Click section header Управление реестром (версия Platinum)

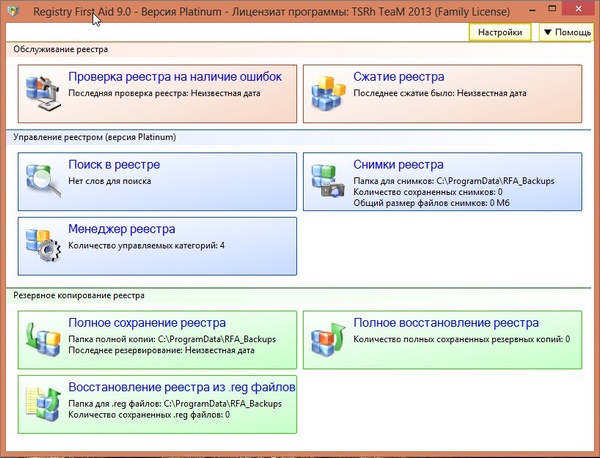point(95,137)
